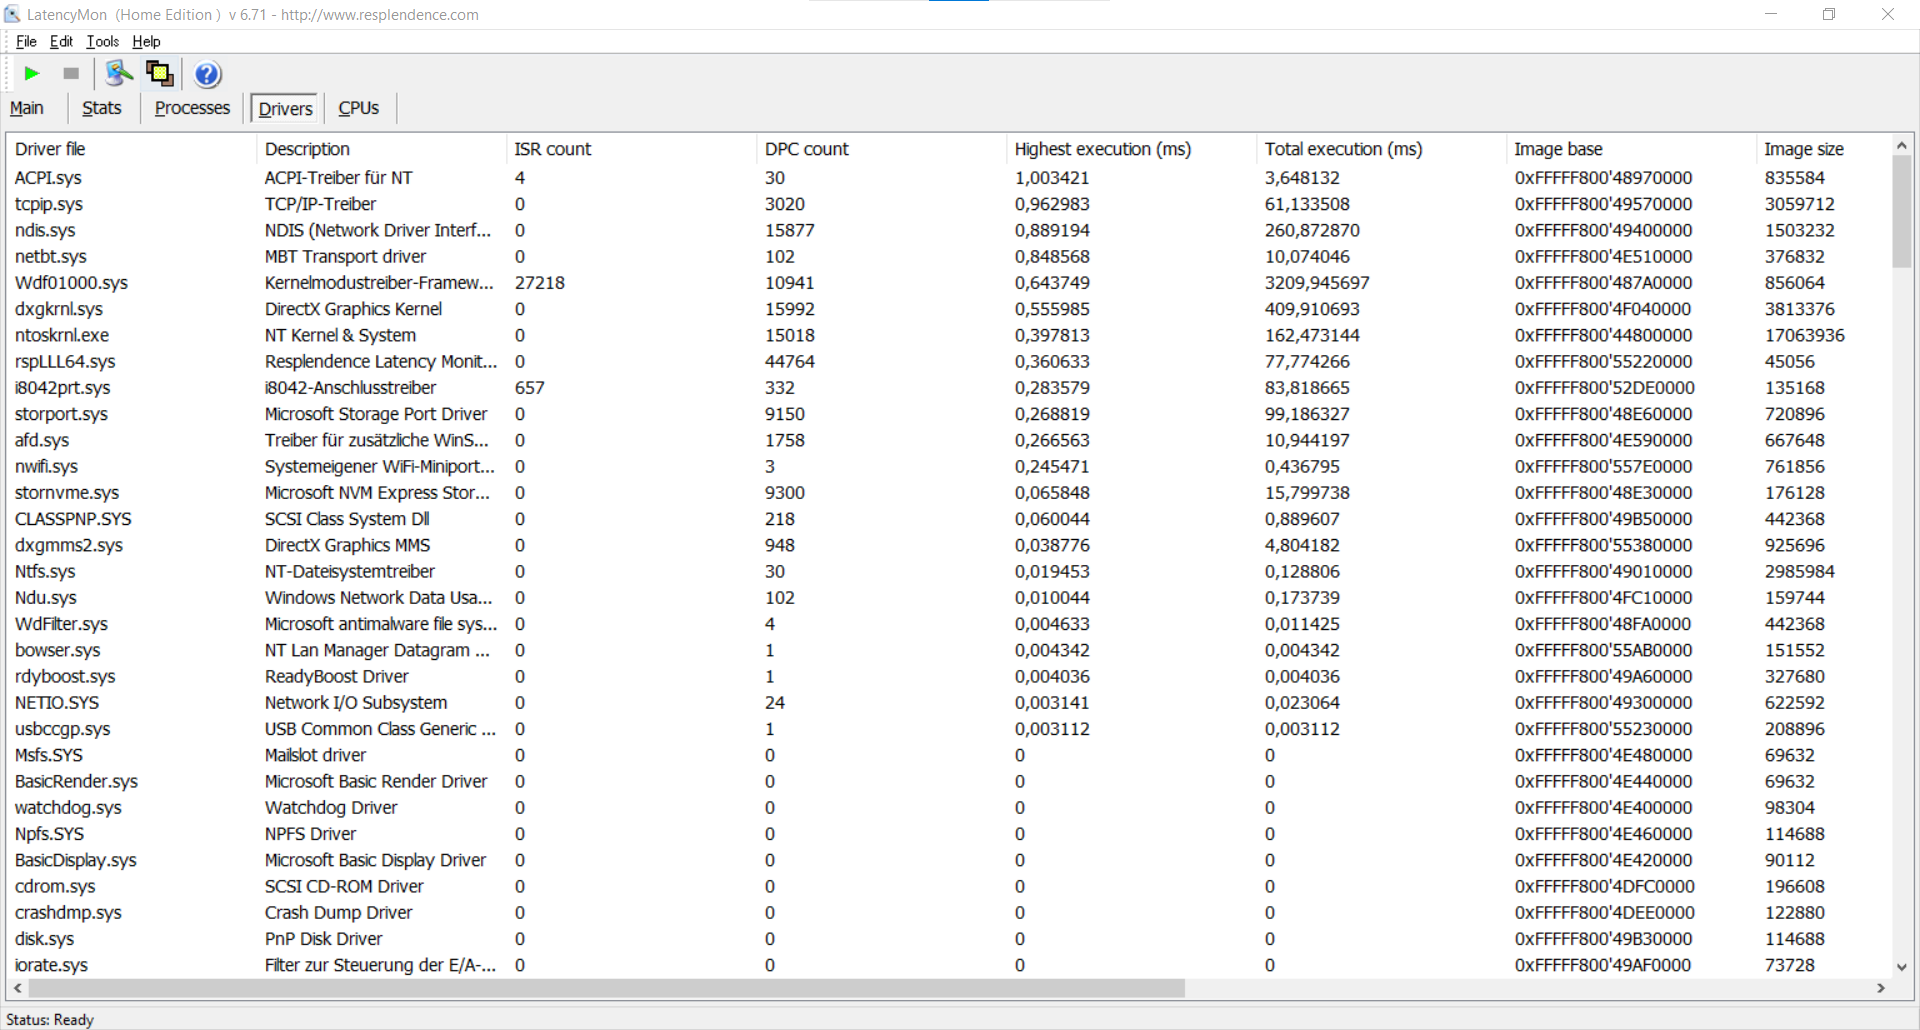This screenshot has height=1030, width=1920.
Task: Select the netbt.sys driver row
Action: click(x=948, y=257)
